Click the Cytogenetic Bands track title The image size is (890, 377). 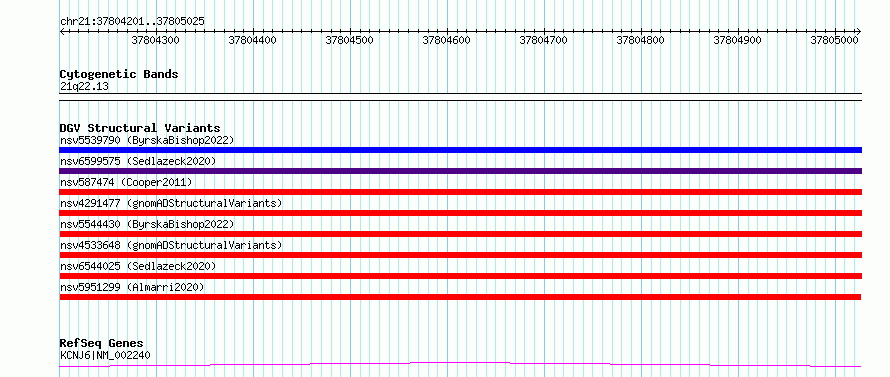(119, 74)
